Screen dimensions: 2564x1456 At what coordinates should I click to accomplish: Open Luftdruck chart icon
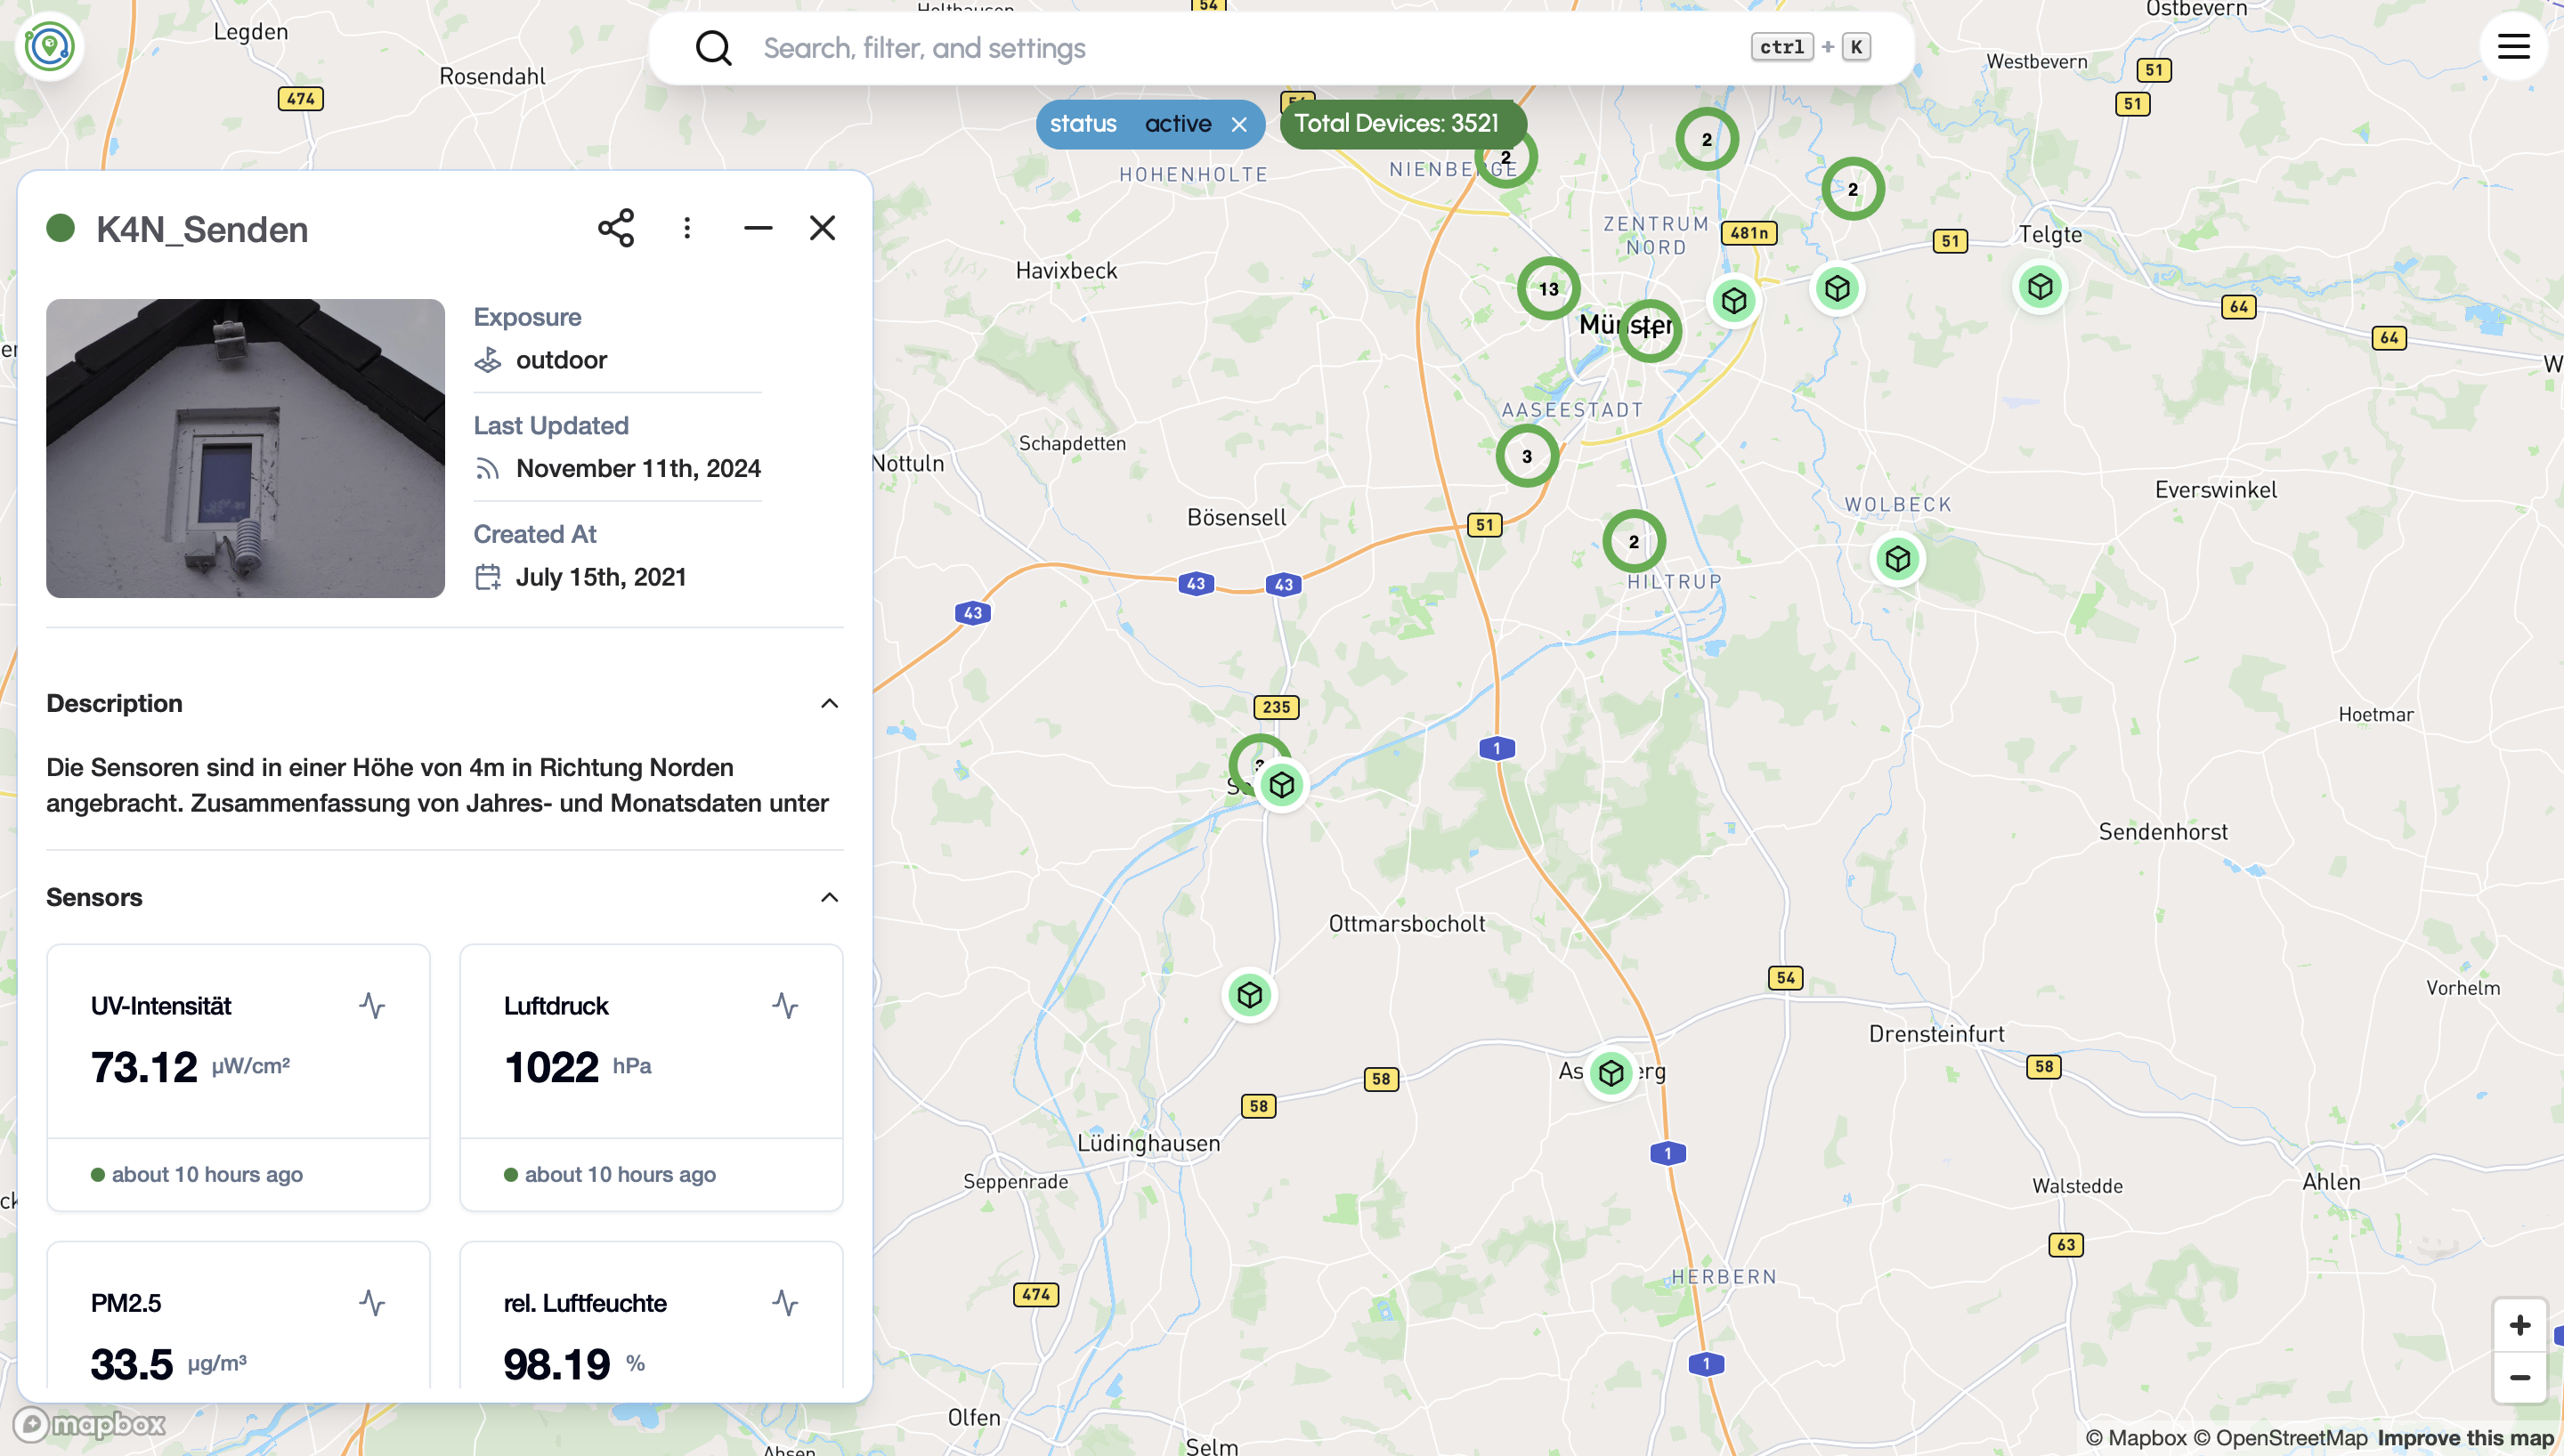click(785, 1005)
